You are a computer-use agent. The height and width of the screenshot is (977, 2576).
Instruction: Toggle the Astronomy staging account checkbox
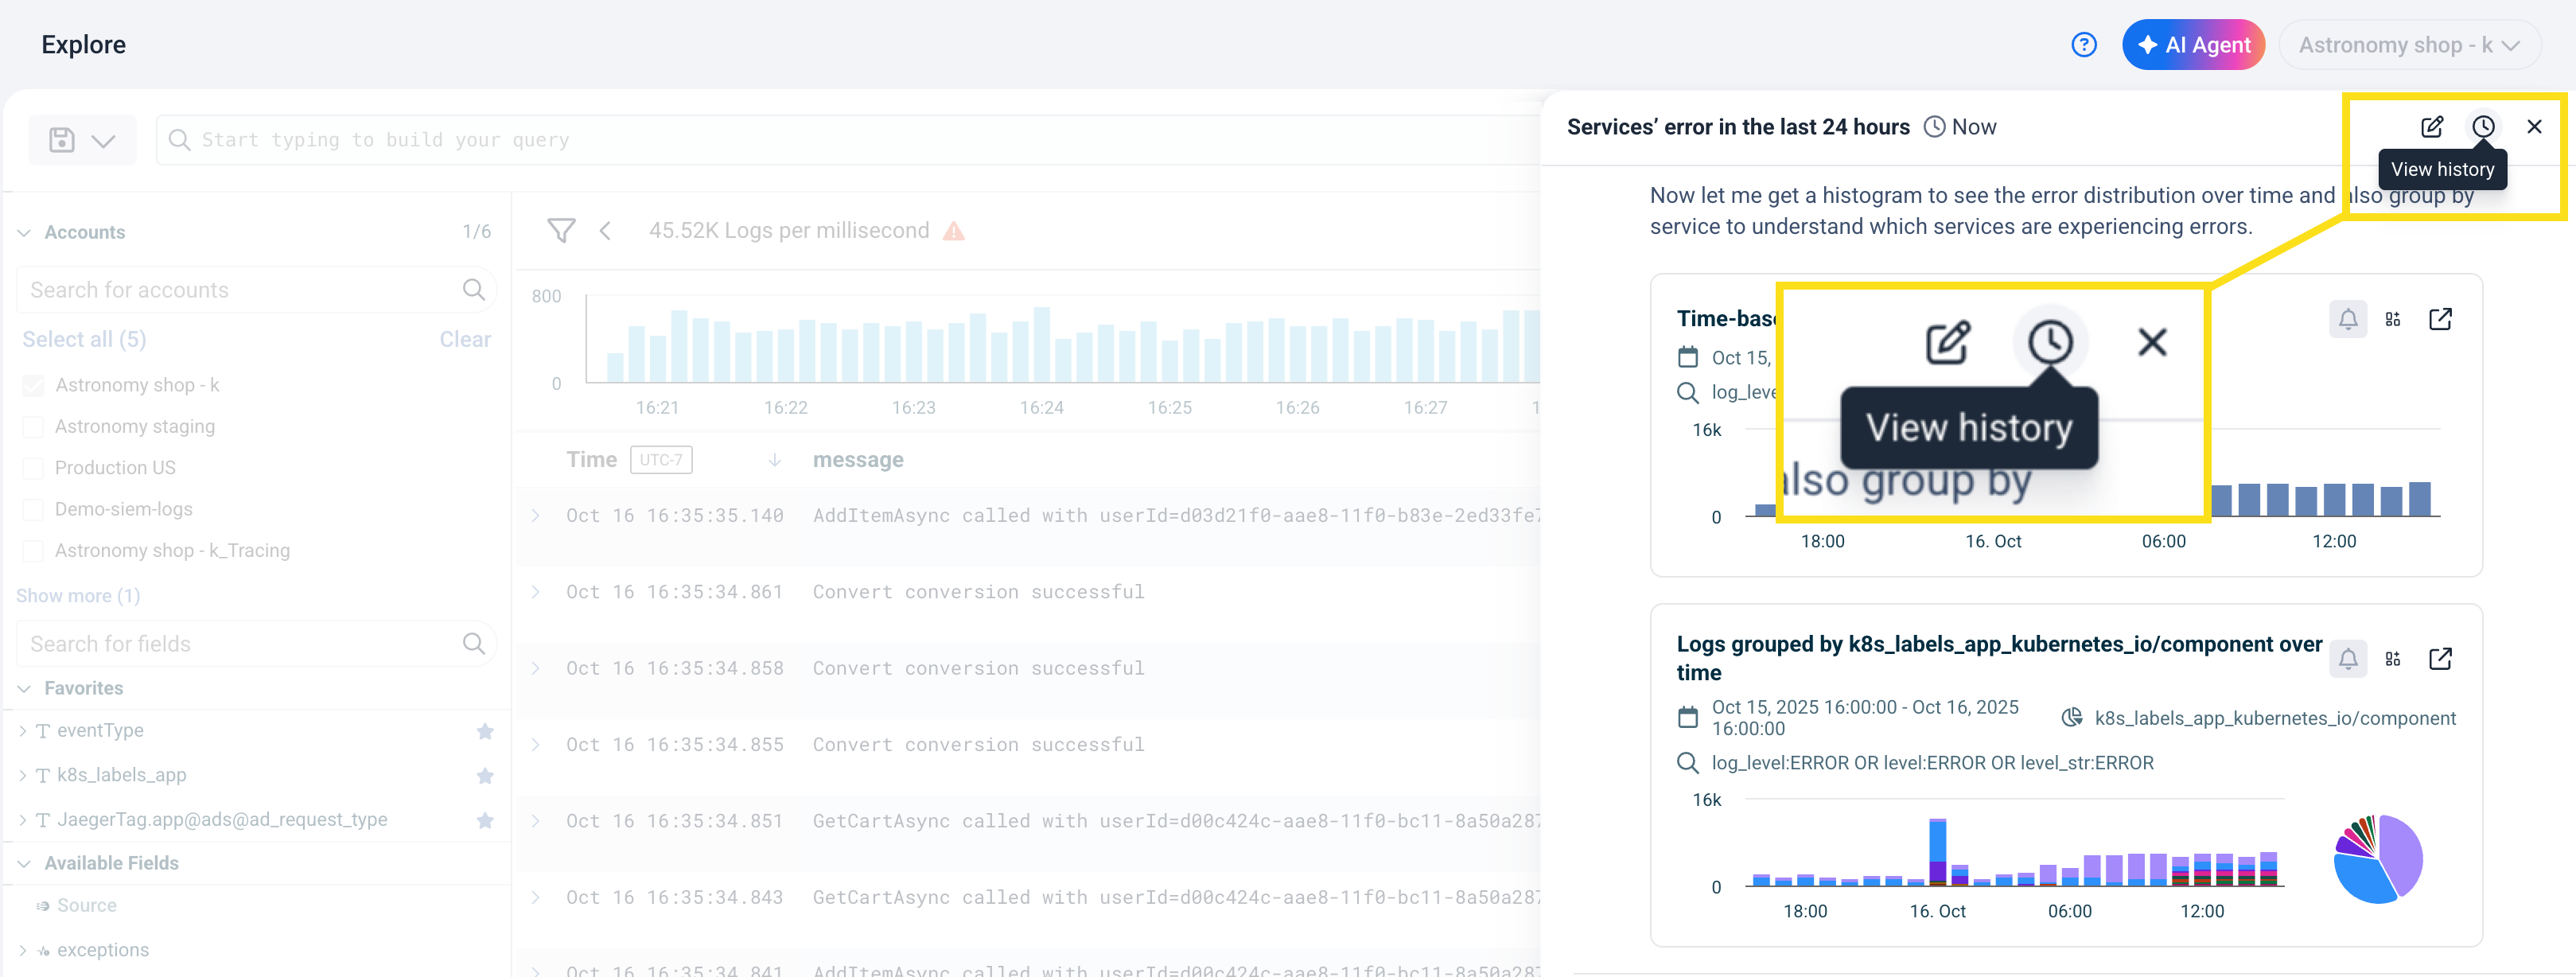click(33, 427)
